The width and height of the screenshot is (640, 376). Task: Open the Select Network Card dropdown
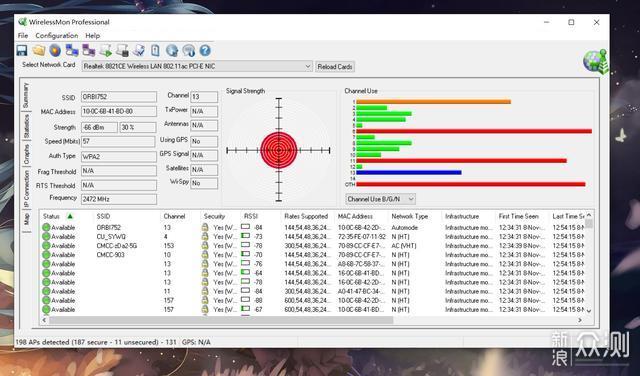click(197, 66)
